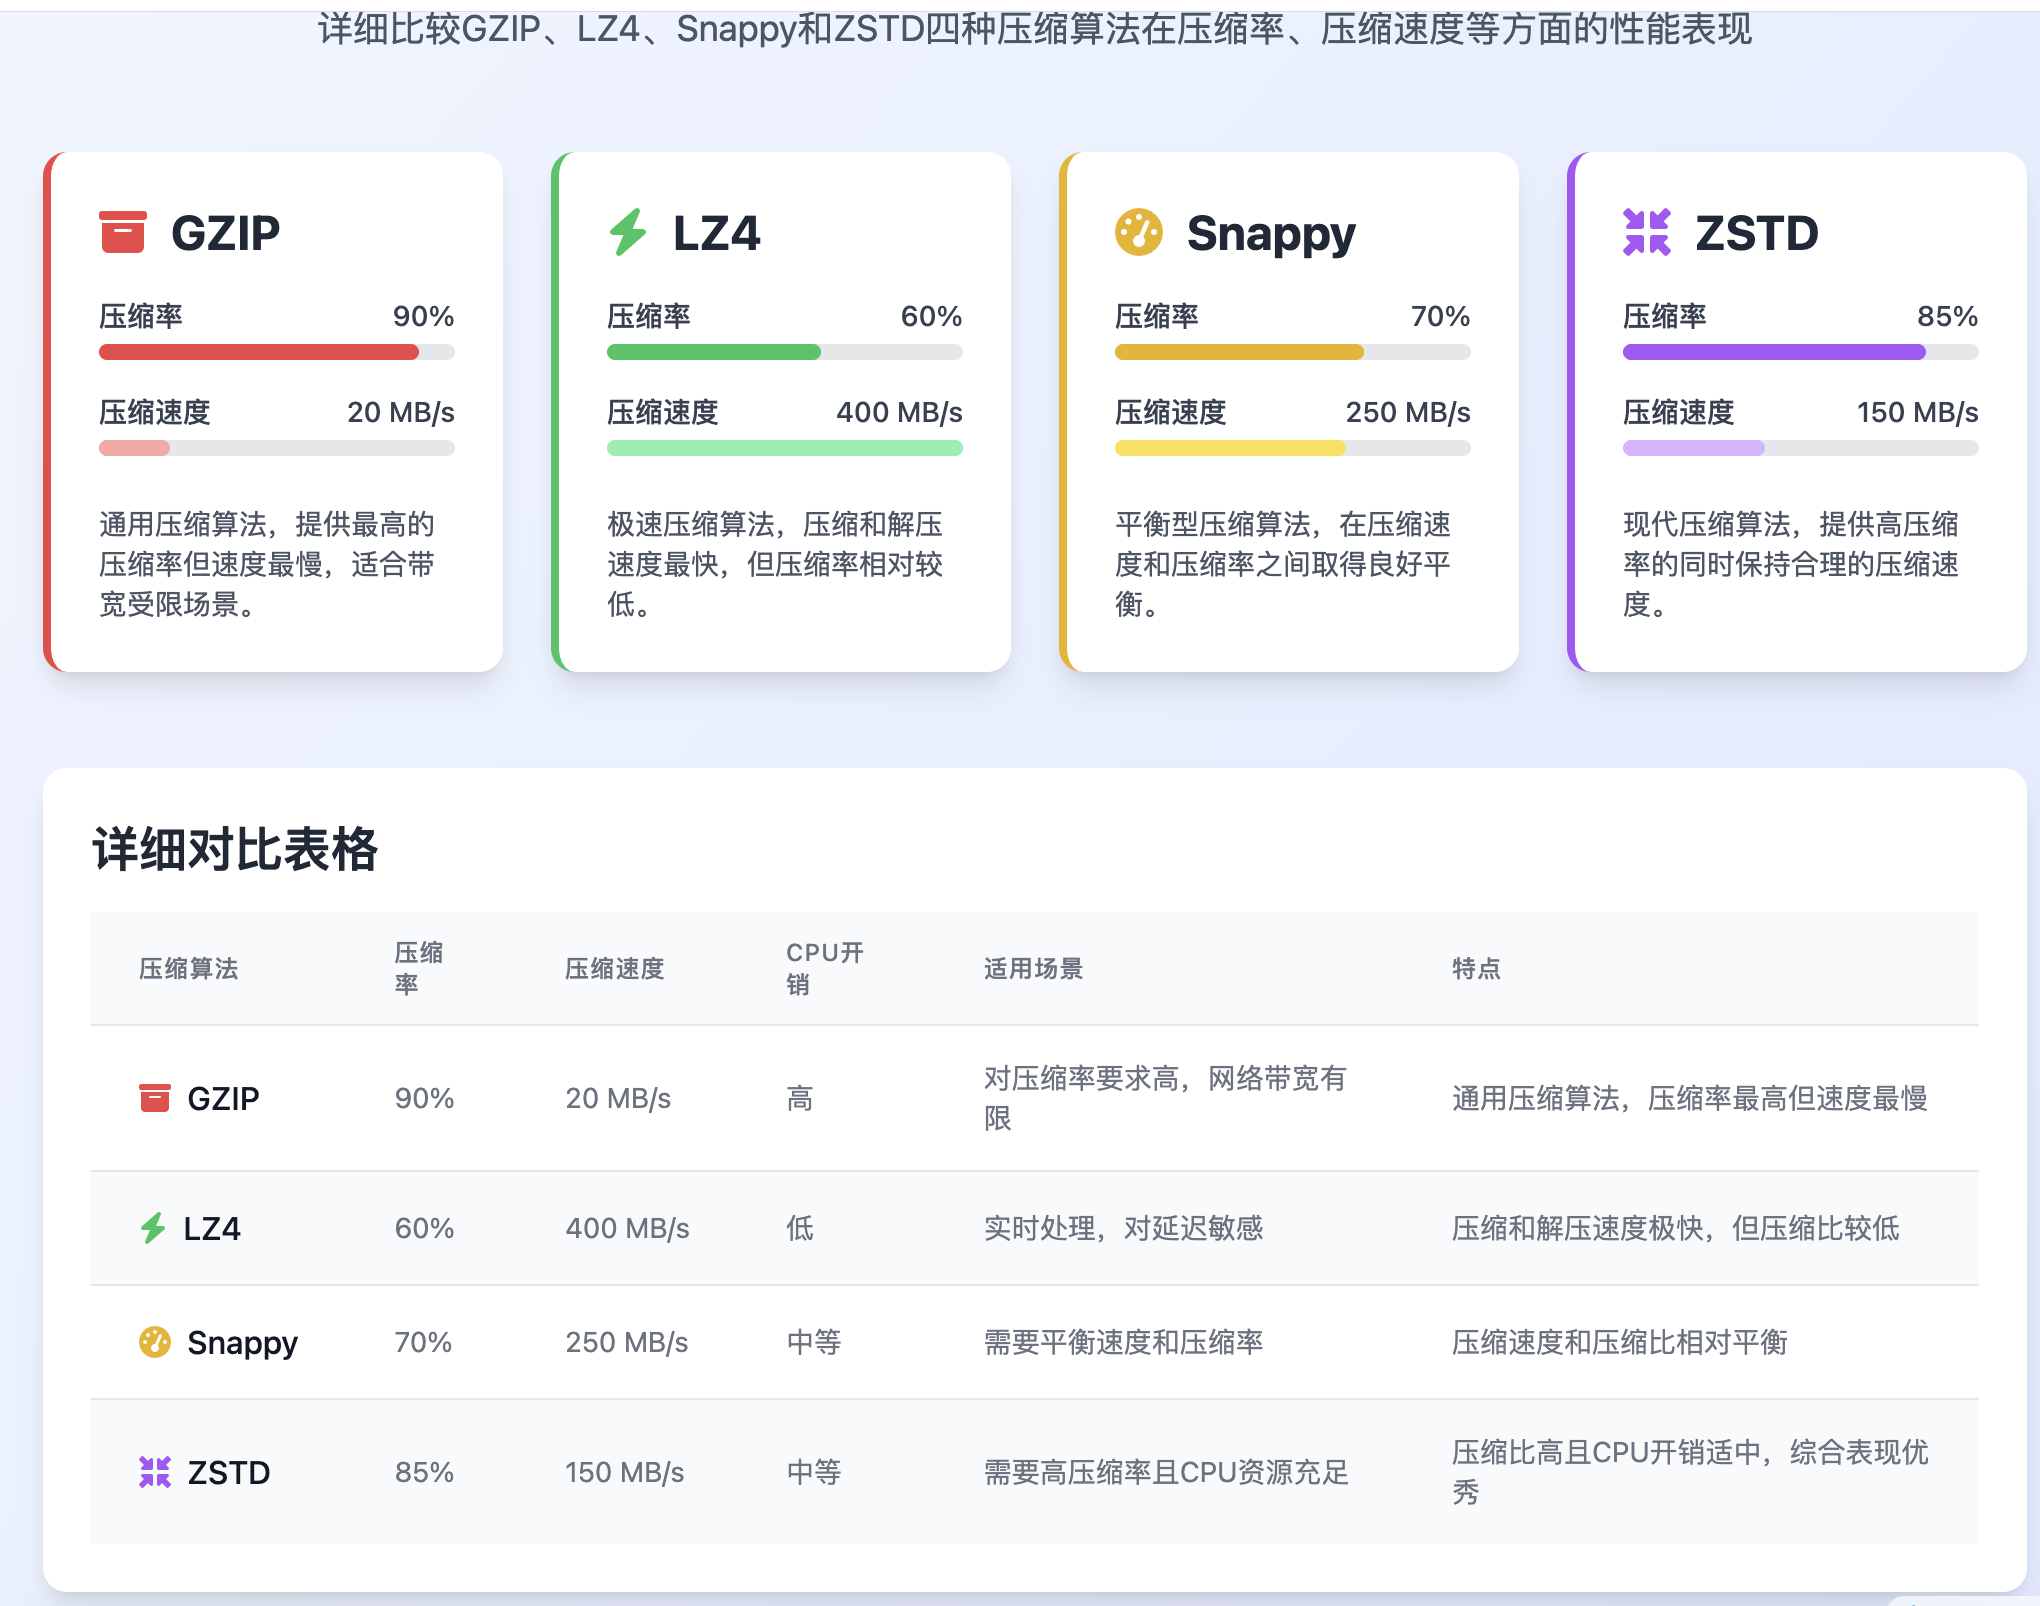Click the purple compress arrows icon on ZSTD card

pos(1646,233)
